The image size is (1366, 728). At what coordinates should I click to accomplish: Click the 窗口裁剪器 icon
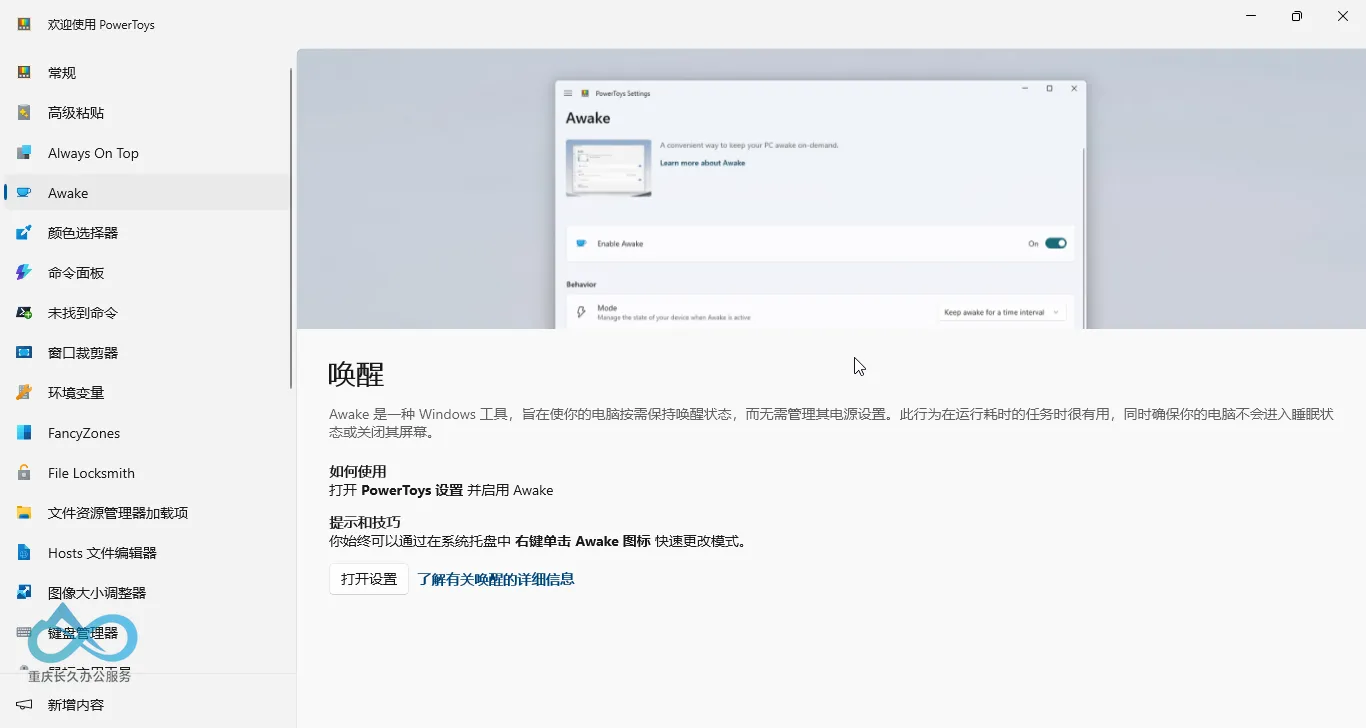tap(24, 353)
